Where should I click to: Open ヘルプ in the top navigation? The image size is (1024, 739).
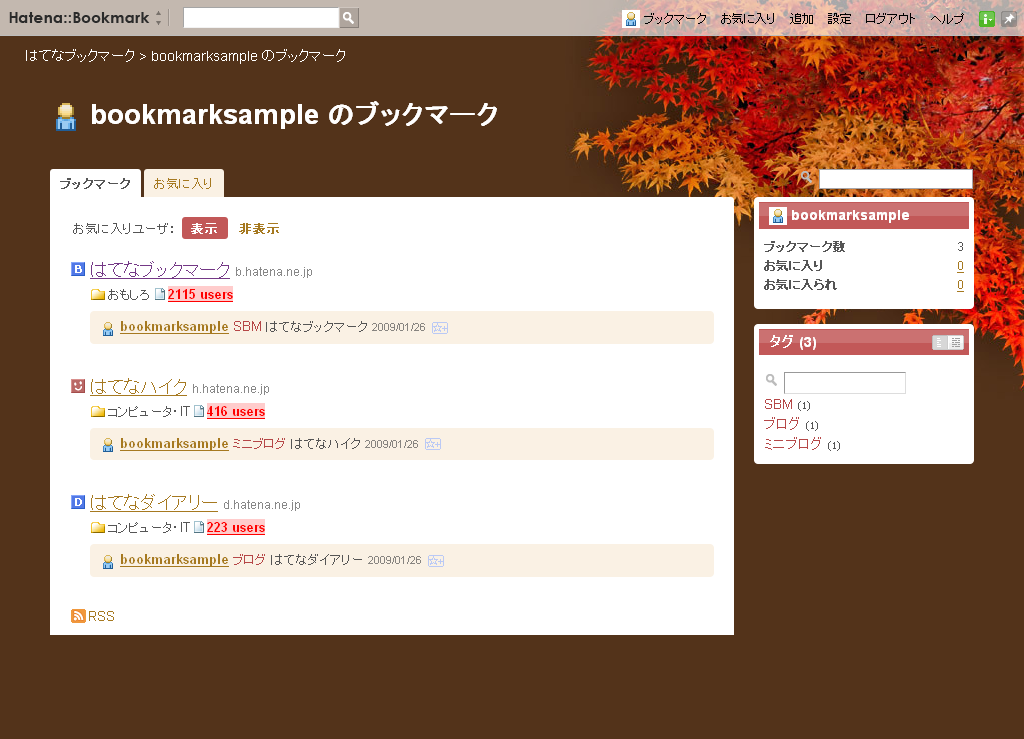point(947,19)
